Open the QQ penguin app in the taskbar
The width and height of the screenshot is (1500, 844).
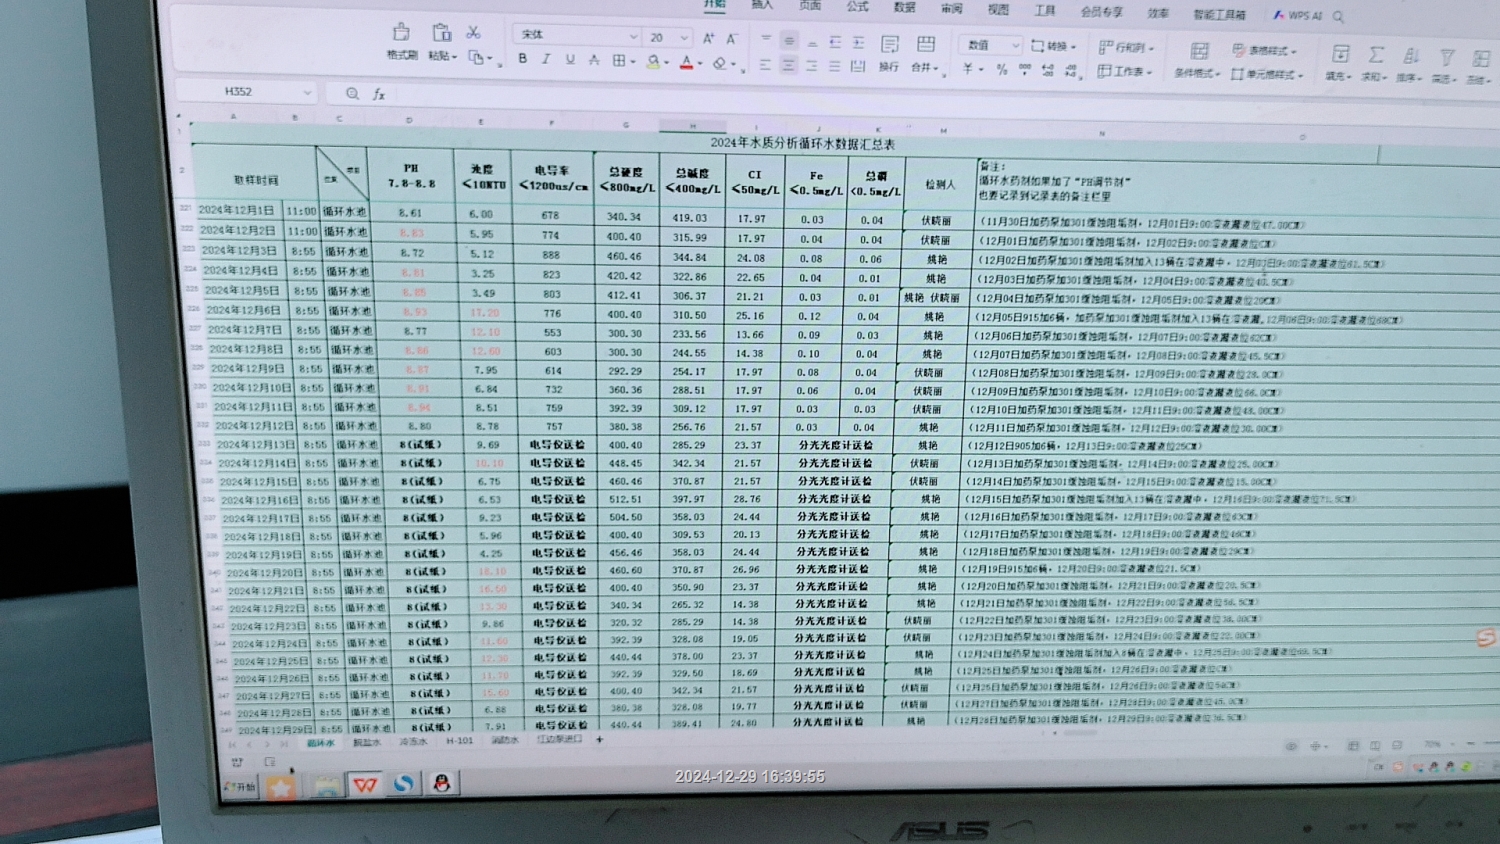click(x=441, y=783)
